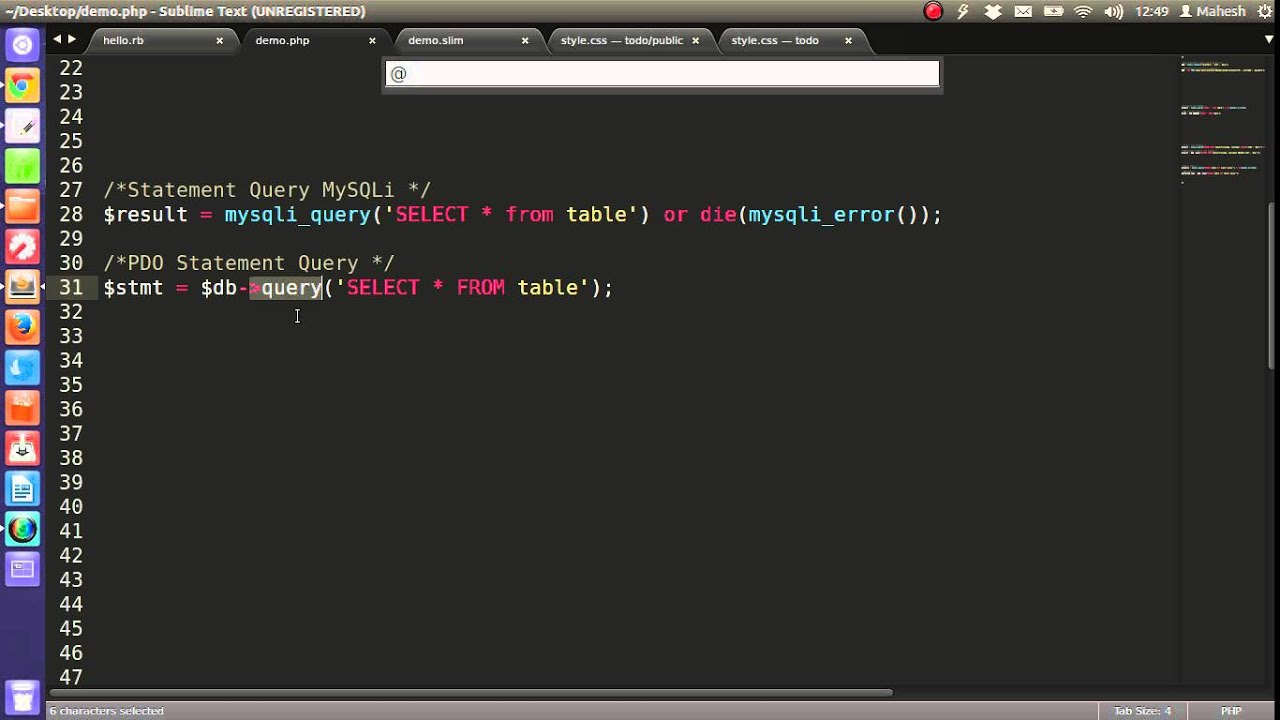Click line number 28 in the gutter
The image size is (1280, 720).
71,214
